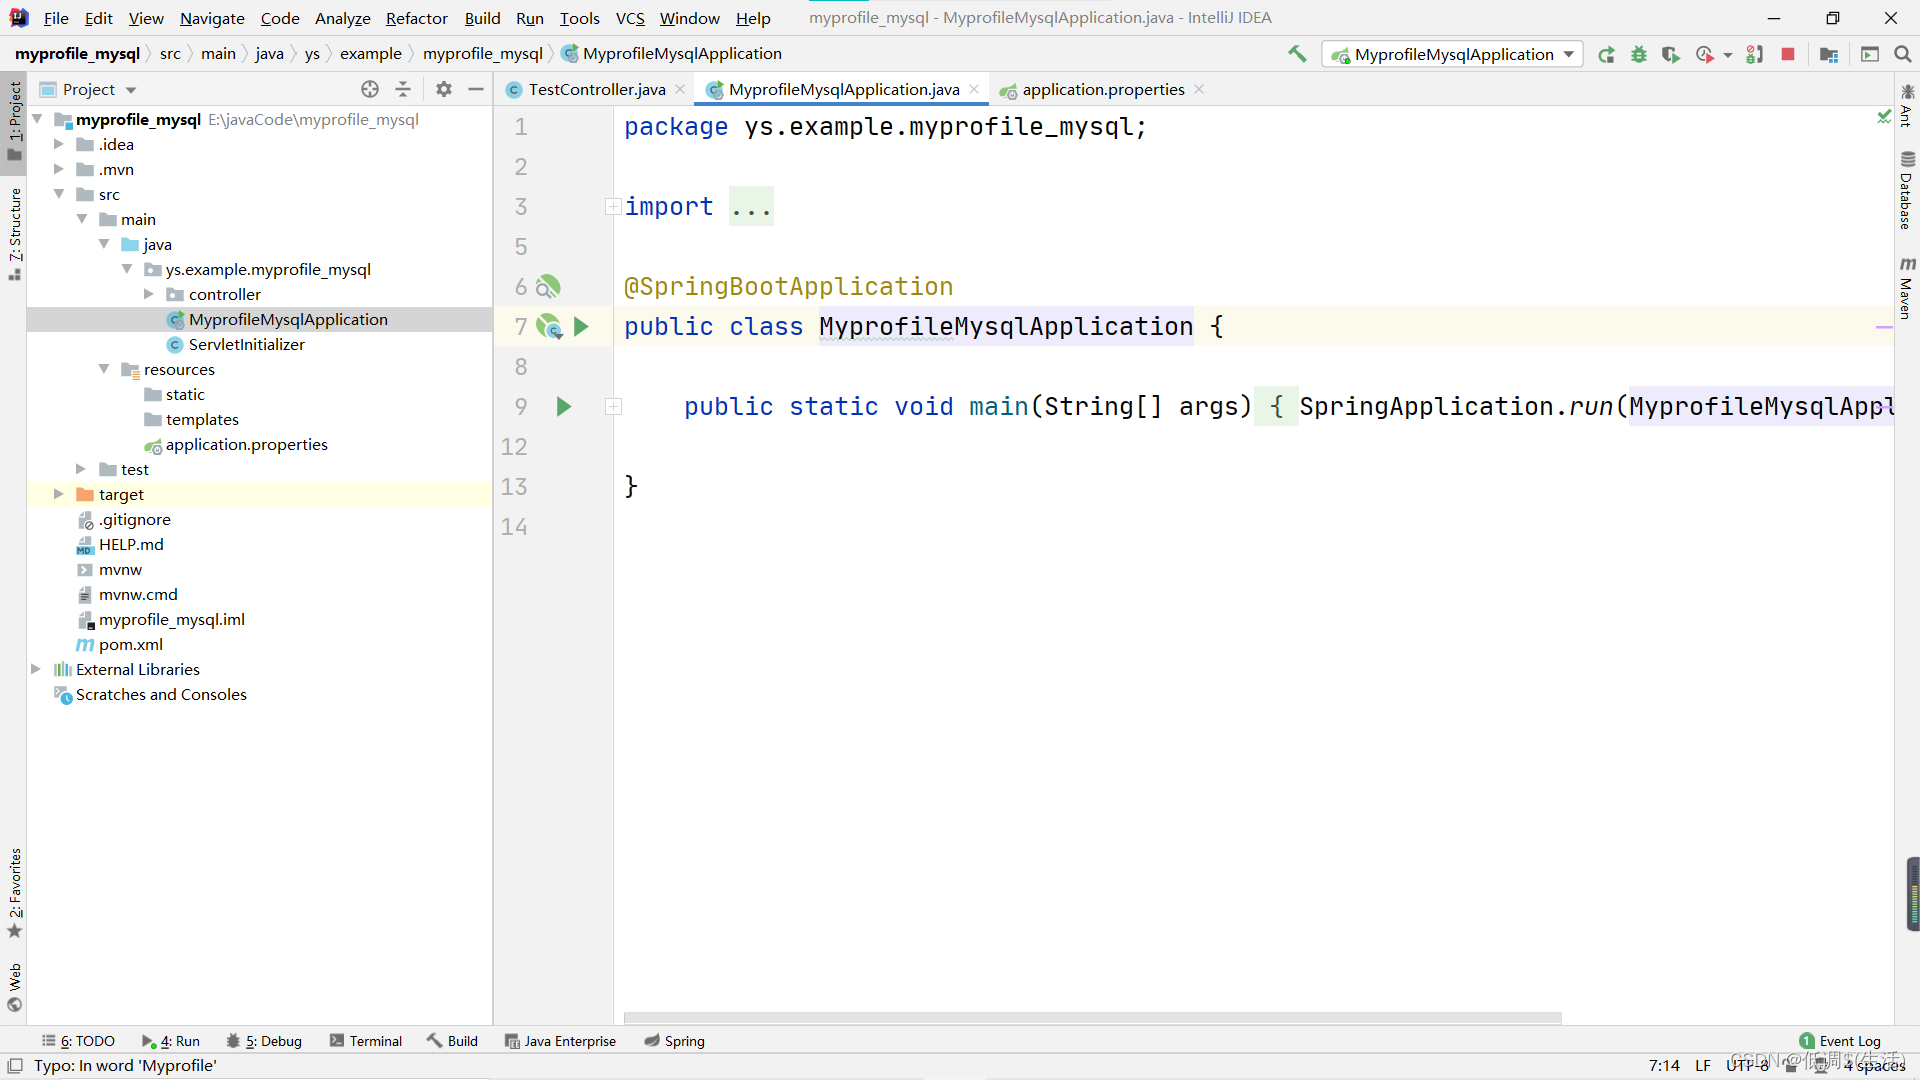Screen dimensions: 1920x1080
Task: Click run gutter arrow beside main method
Action: click(564, 406)
